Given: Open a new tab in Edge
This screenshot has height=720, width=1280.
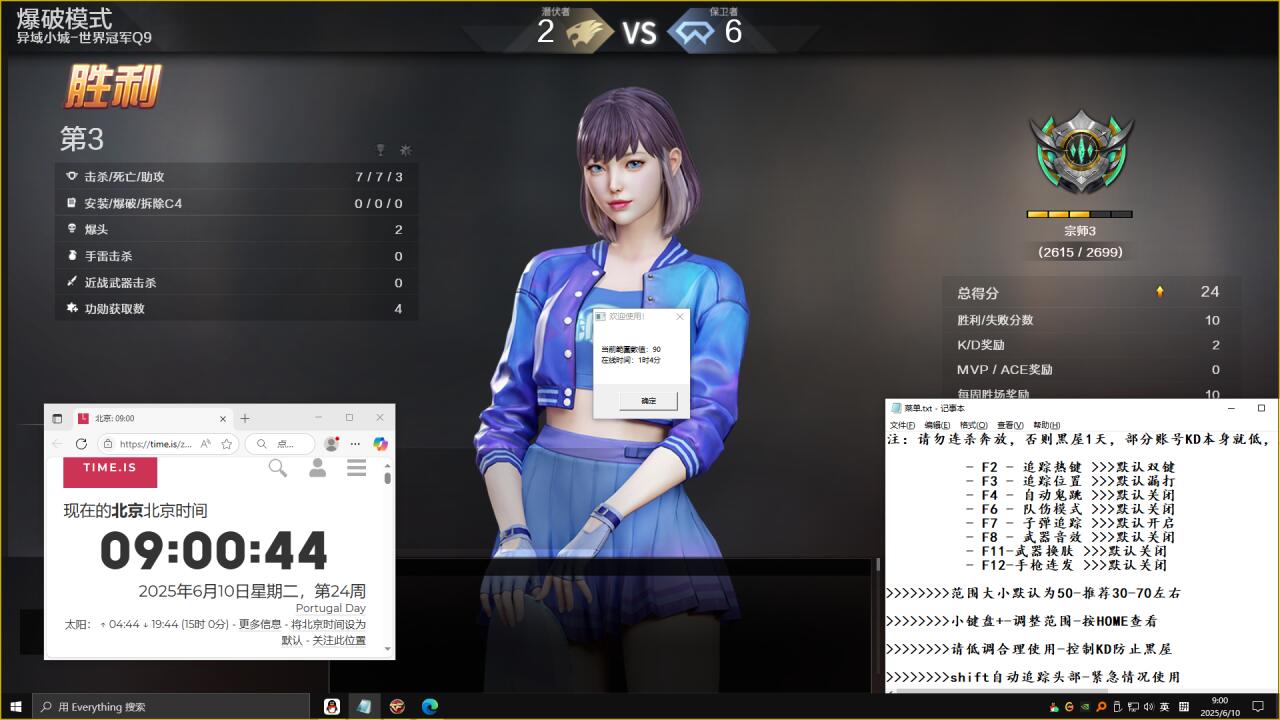Looking at the screenshot, I should 245,418.
